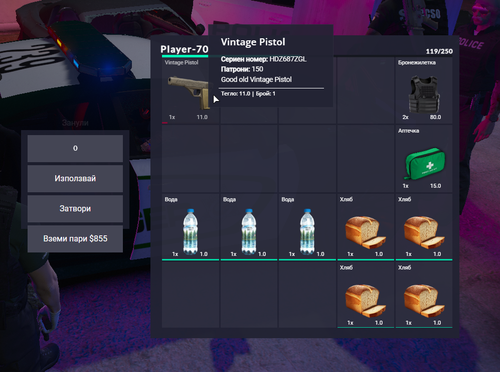Screen dimensions: 500x372
Task: Select the Бронежилетка armor vest item
Action: coord(424,91)
